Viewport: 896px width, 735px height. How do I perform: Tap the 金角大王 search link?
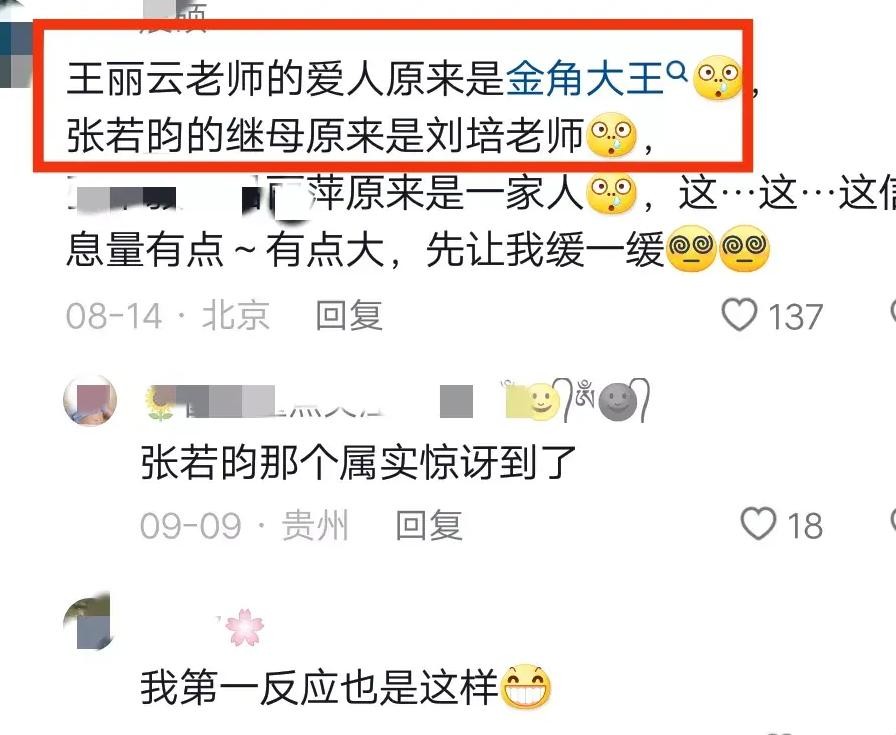[585, 78]
